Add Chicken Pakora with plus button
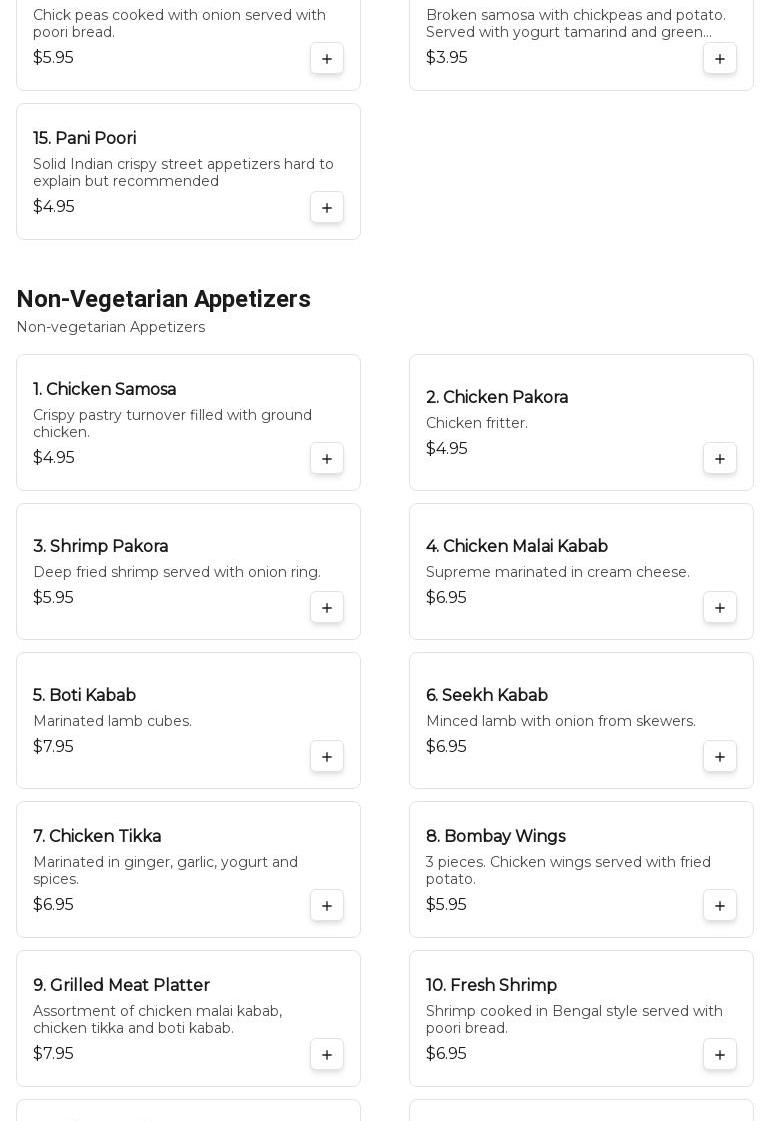 pyautogui.click(x=720, y=459)
